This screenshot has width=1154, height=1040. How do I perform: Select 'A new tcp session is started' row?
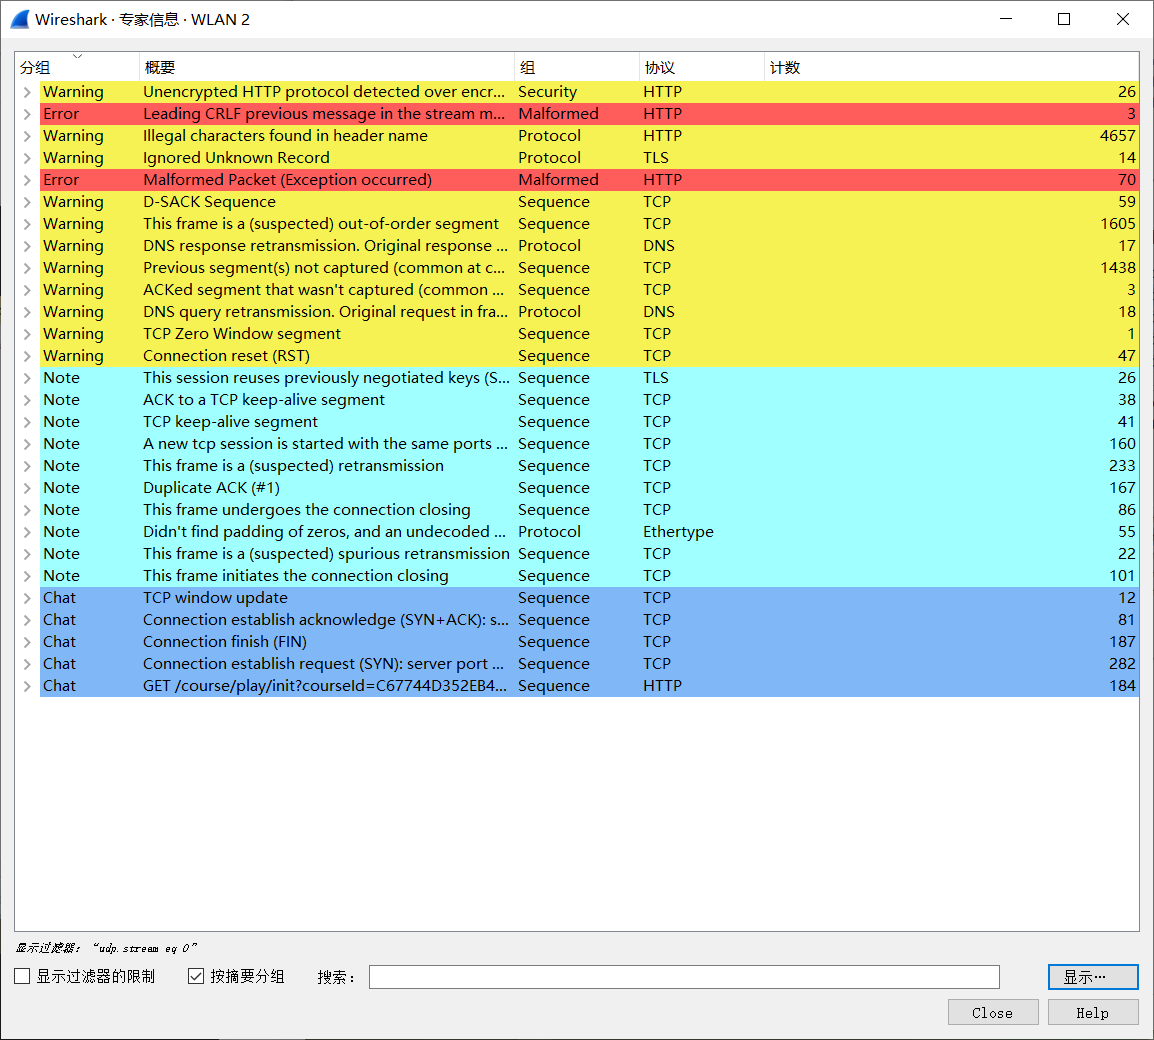pos(589,444)
